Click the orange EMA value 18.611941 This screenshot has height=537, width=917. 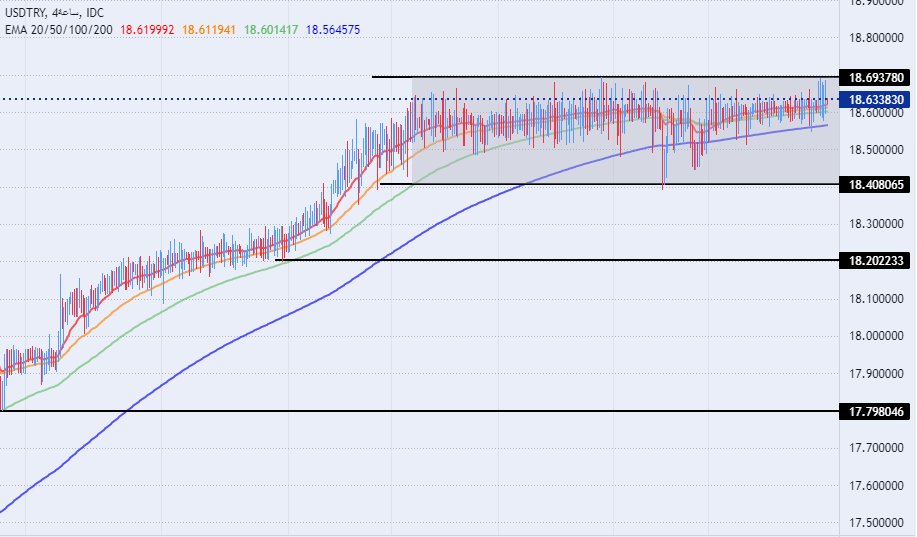(x=209, y=30)
